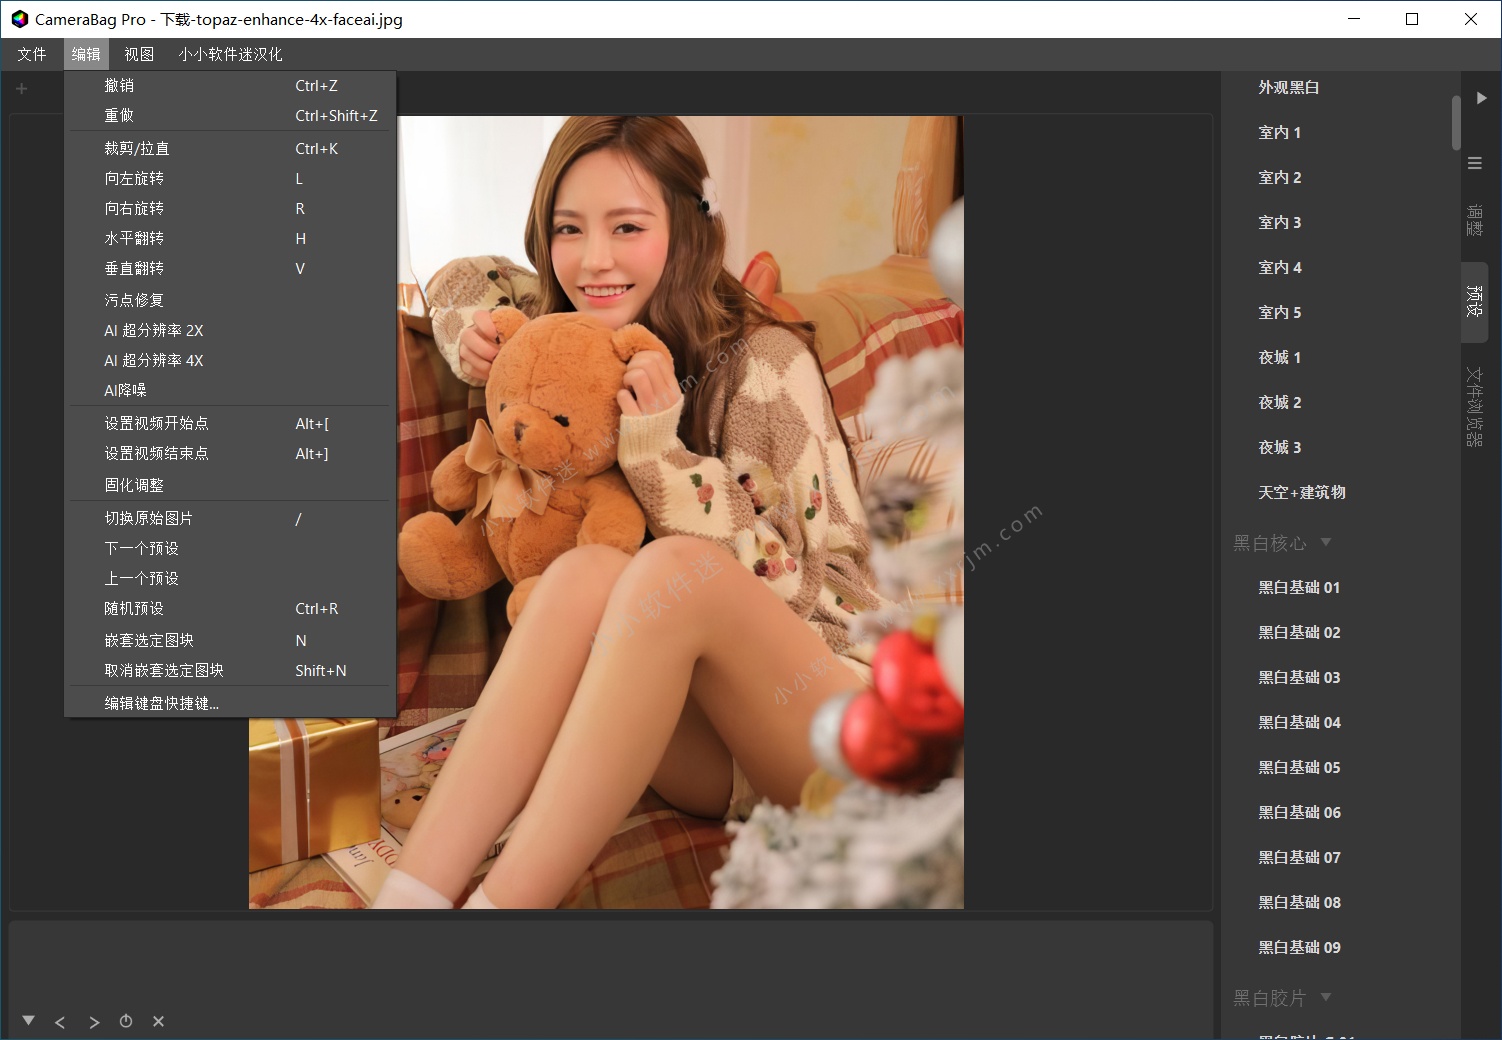Open the hamburger menu in the right sidebar

click(1475, 163)
